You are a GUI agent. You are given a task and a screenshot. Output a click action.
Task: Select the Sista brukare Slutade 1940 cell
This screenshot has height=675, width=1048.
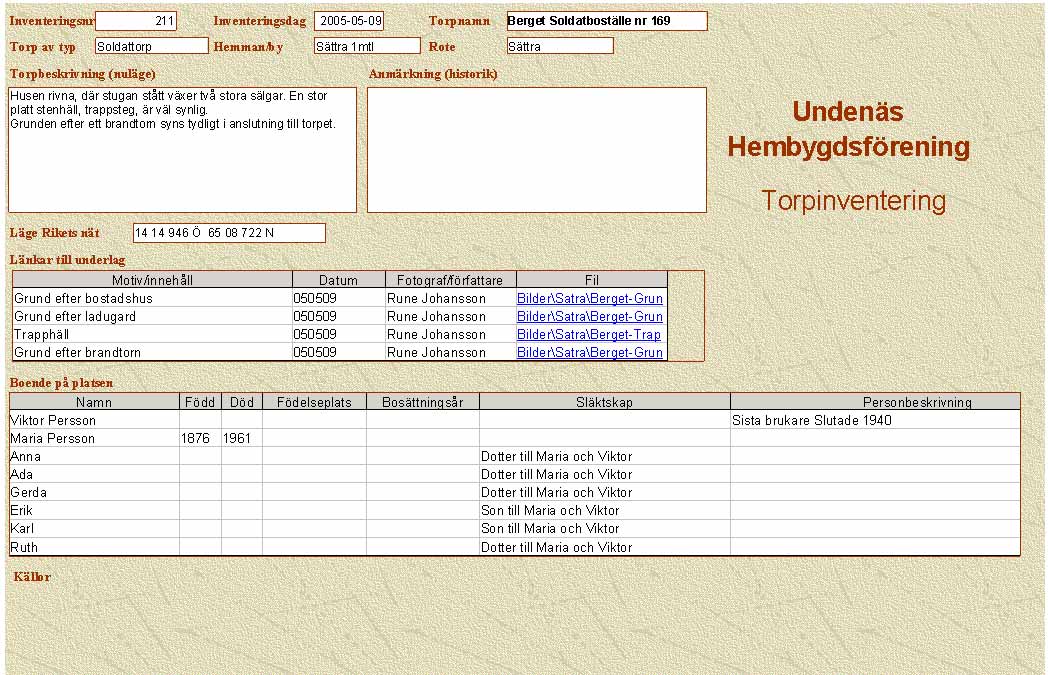tap(875, 421)
